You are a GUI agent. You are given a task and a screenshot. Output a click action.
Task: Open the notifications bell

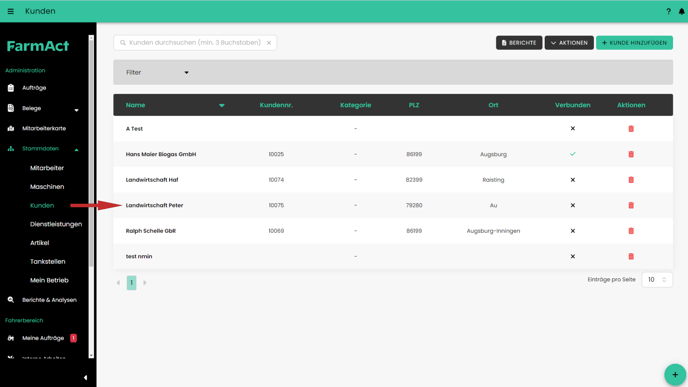click(x=681, y=11)
